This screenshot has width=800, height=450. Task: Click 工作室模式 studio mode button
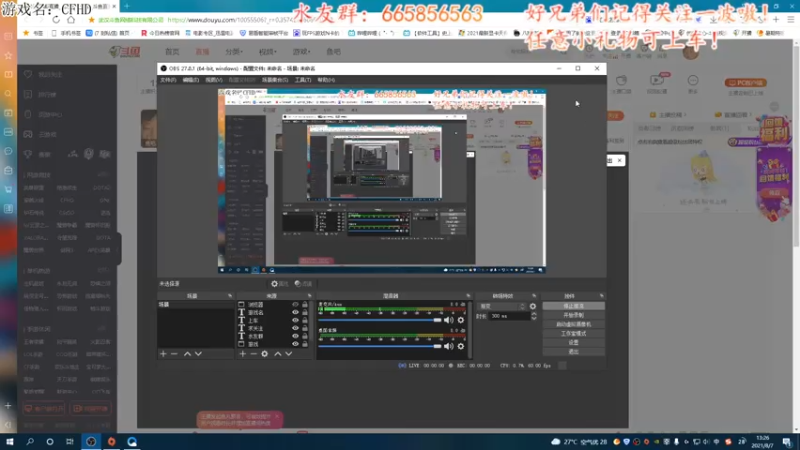[x=573, y=334]
